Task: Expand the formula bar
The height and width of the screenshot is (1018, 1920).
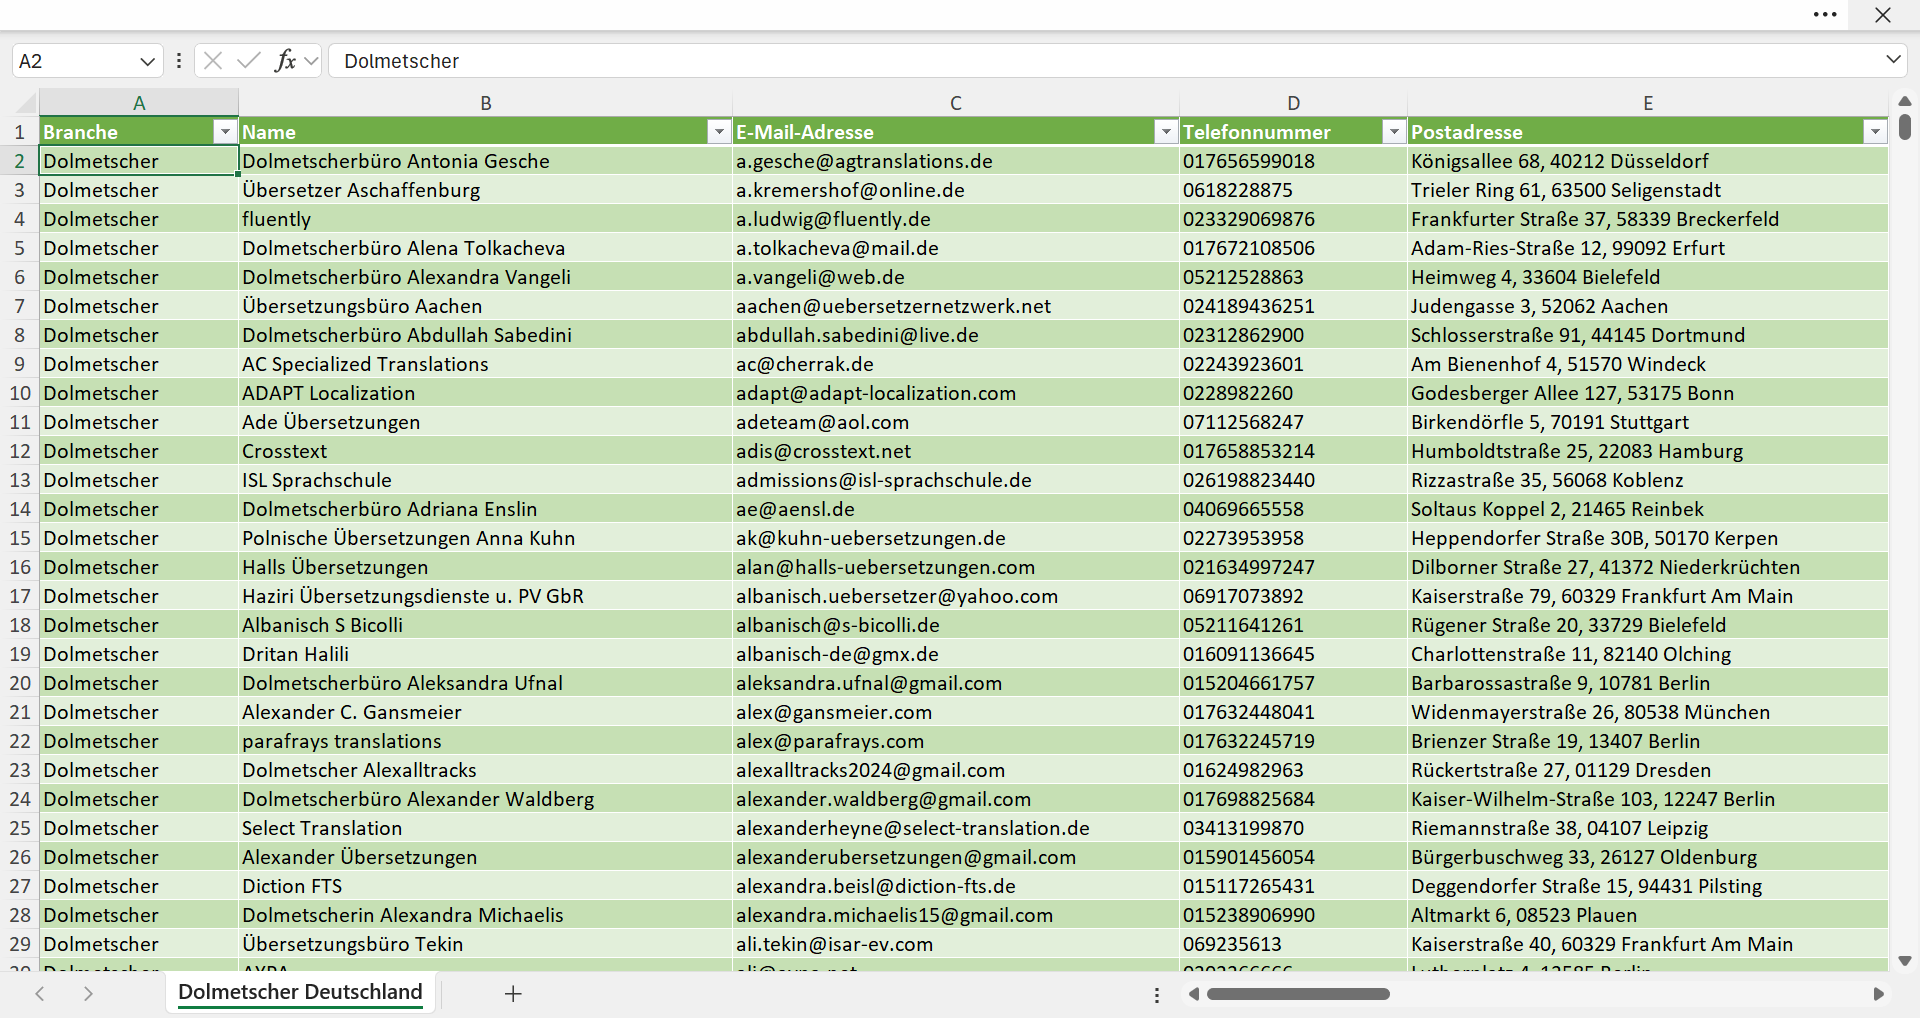Action: coord(1893,60)
